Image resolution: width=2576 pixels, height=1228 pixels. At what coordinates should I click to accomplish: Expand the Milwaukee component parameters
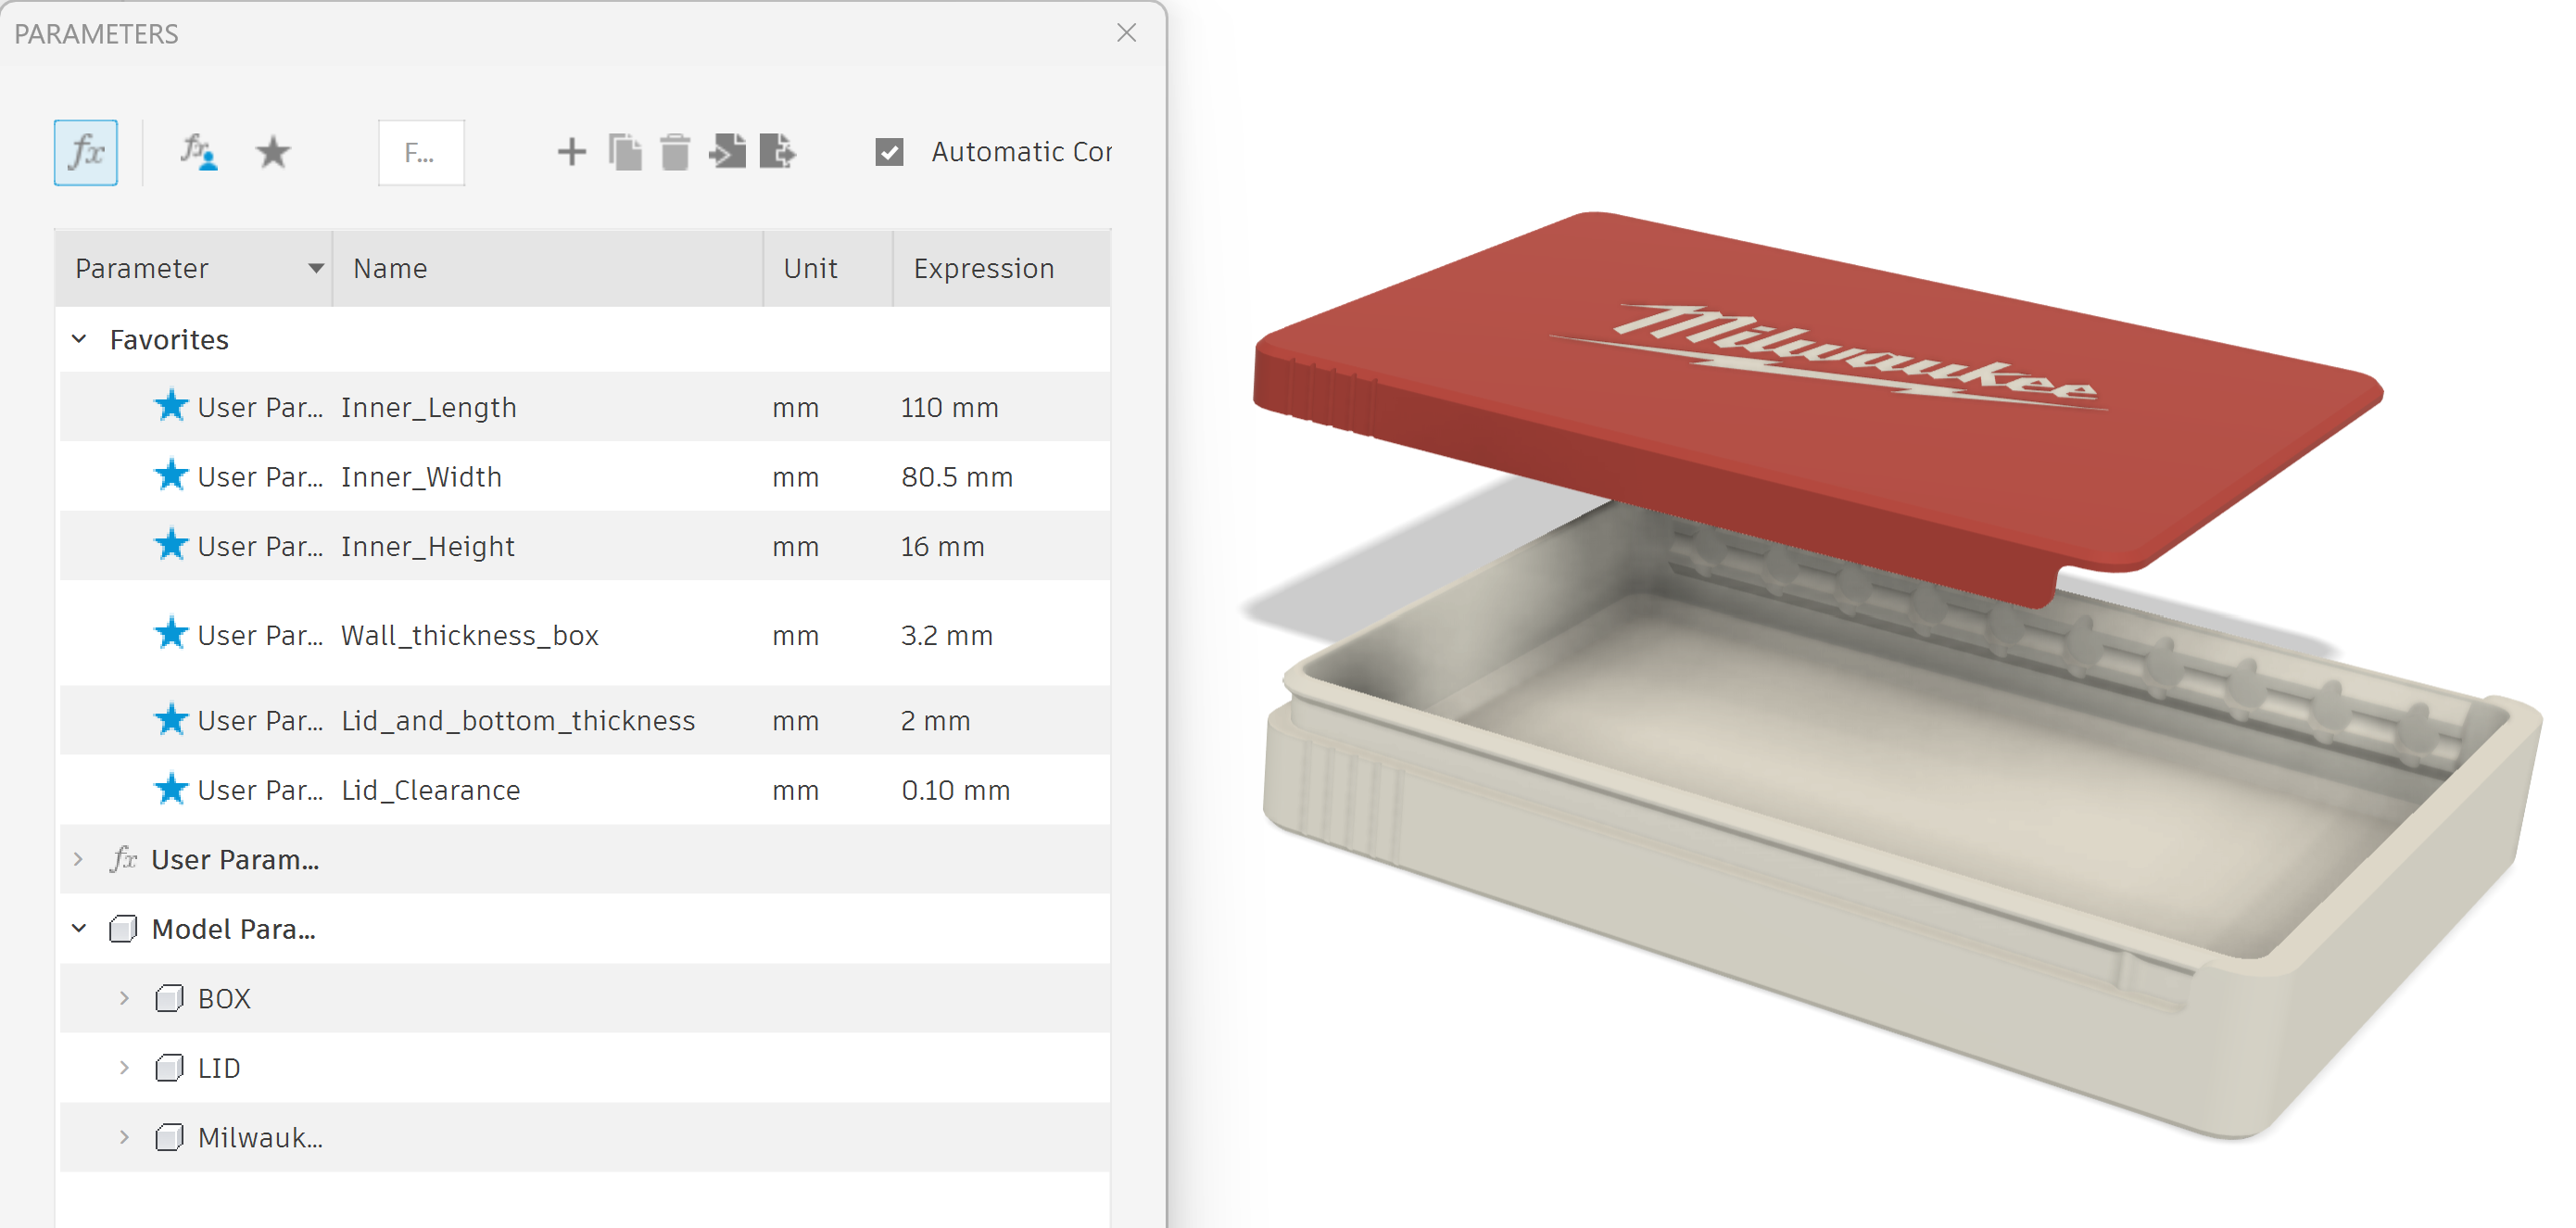pos(124,1137)
